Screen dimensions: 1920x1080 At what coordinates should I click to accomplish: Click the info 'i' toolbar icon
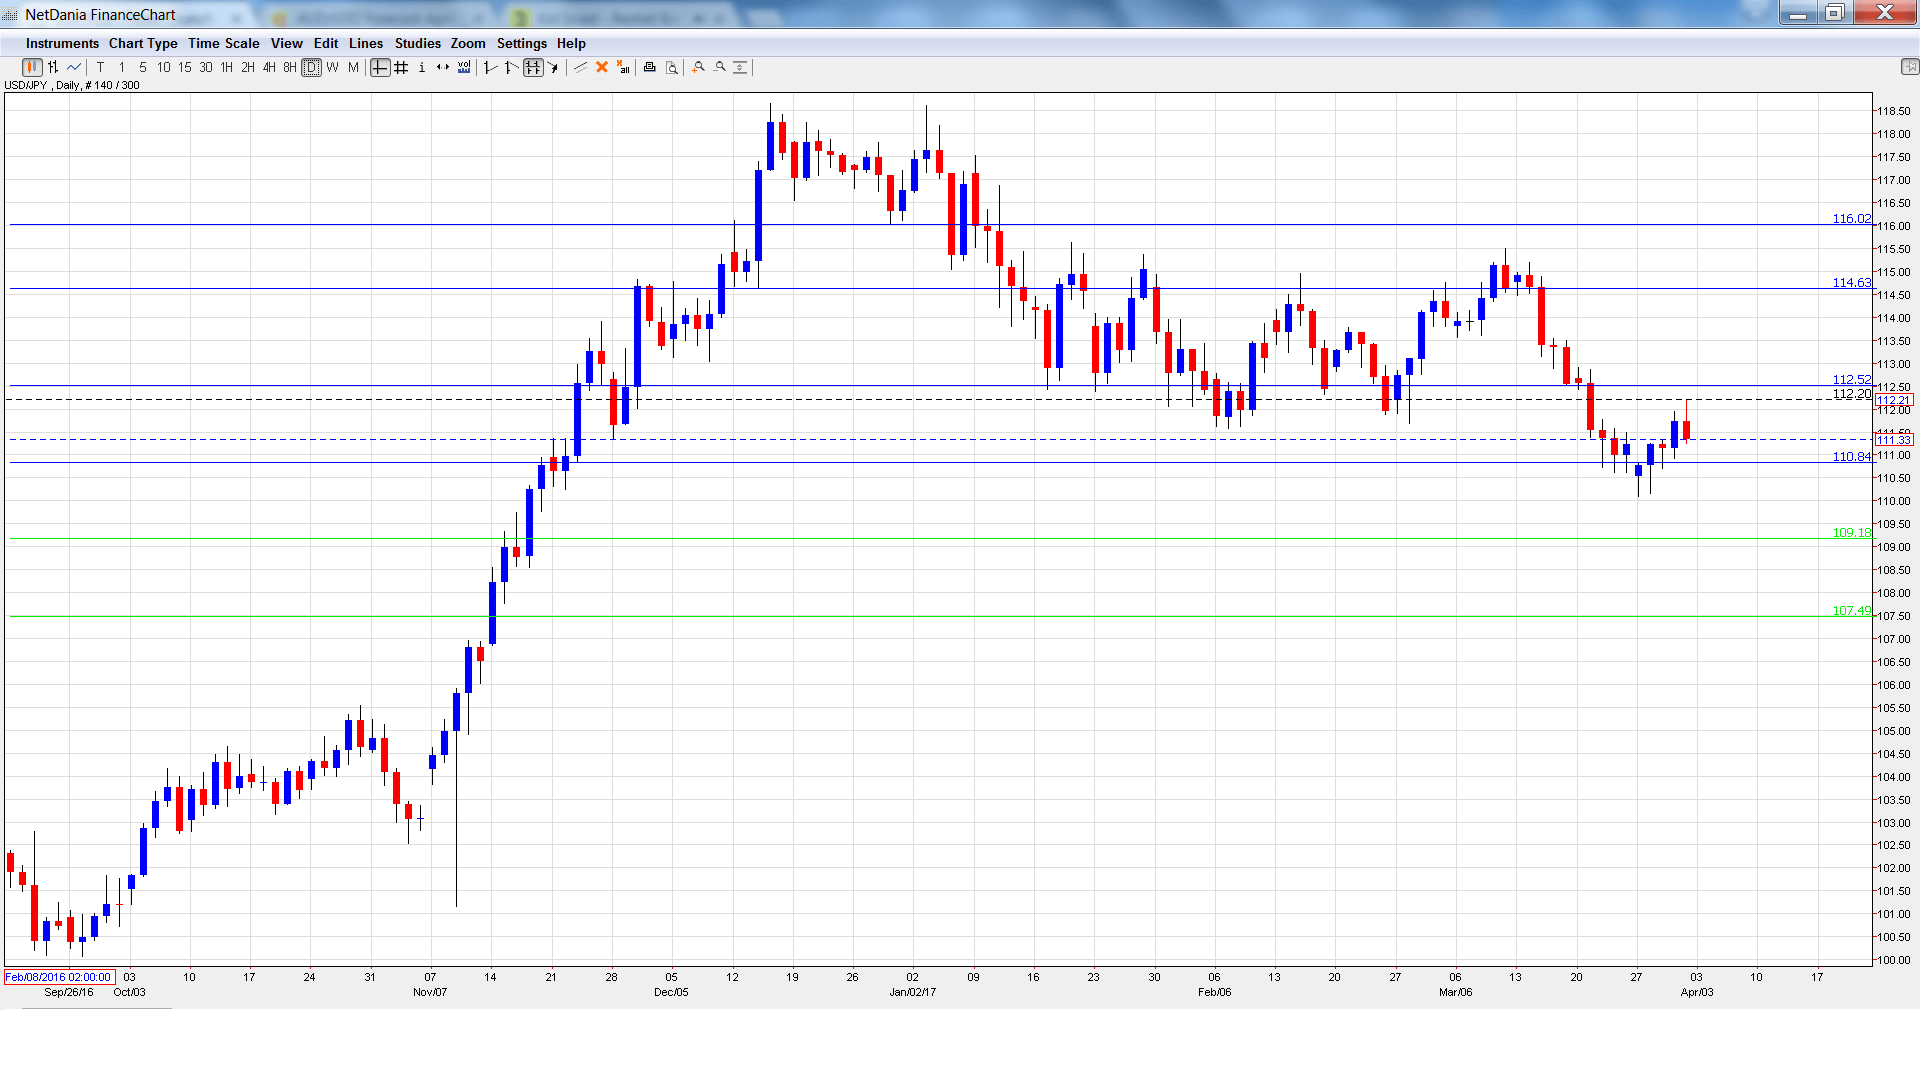(422, 67)
